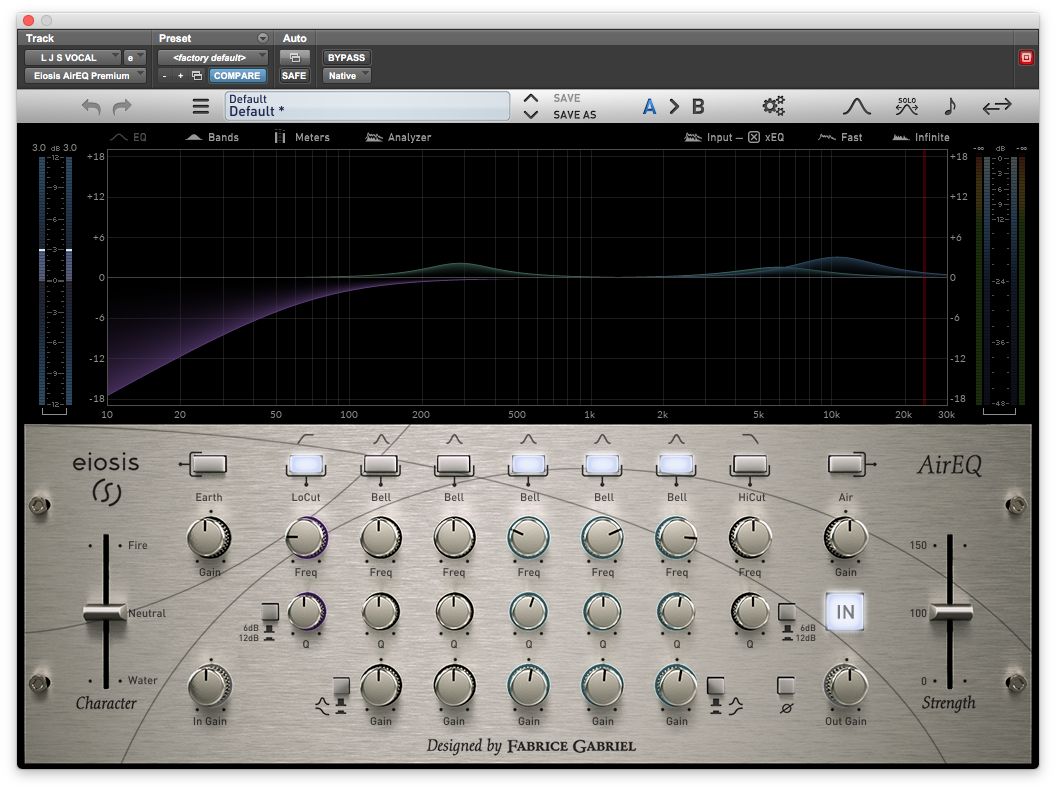Click the bell curve icon in toolbar

coord(857,106)
